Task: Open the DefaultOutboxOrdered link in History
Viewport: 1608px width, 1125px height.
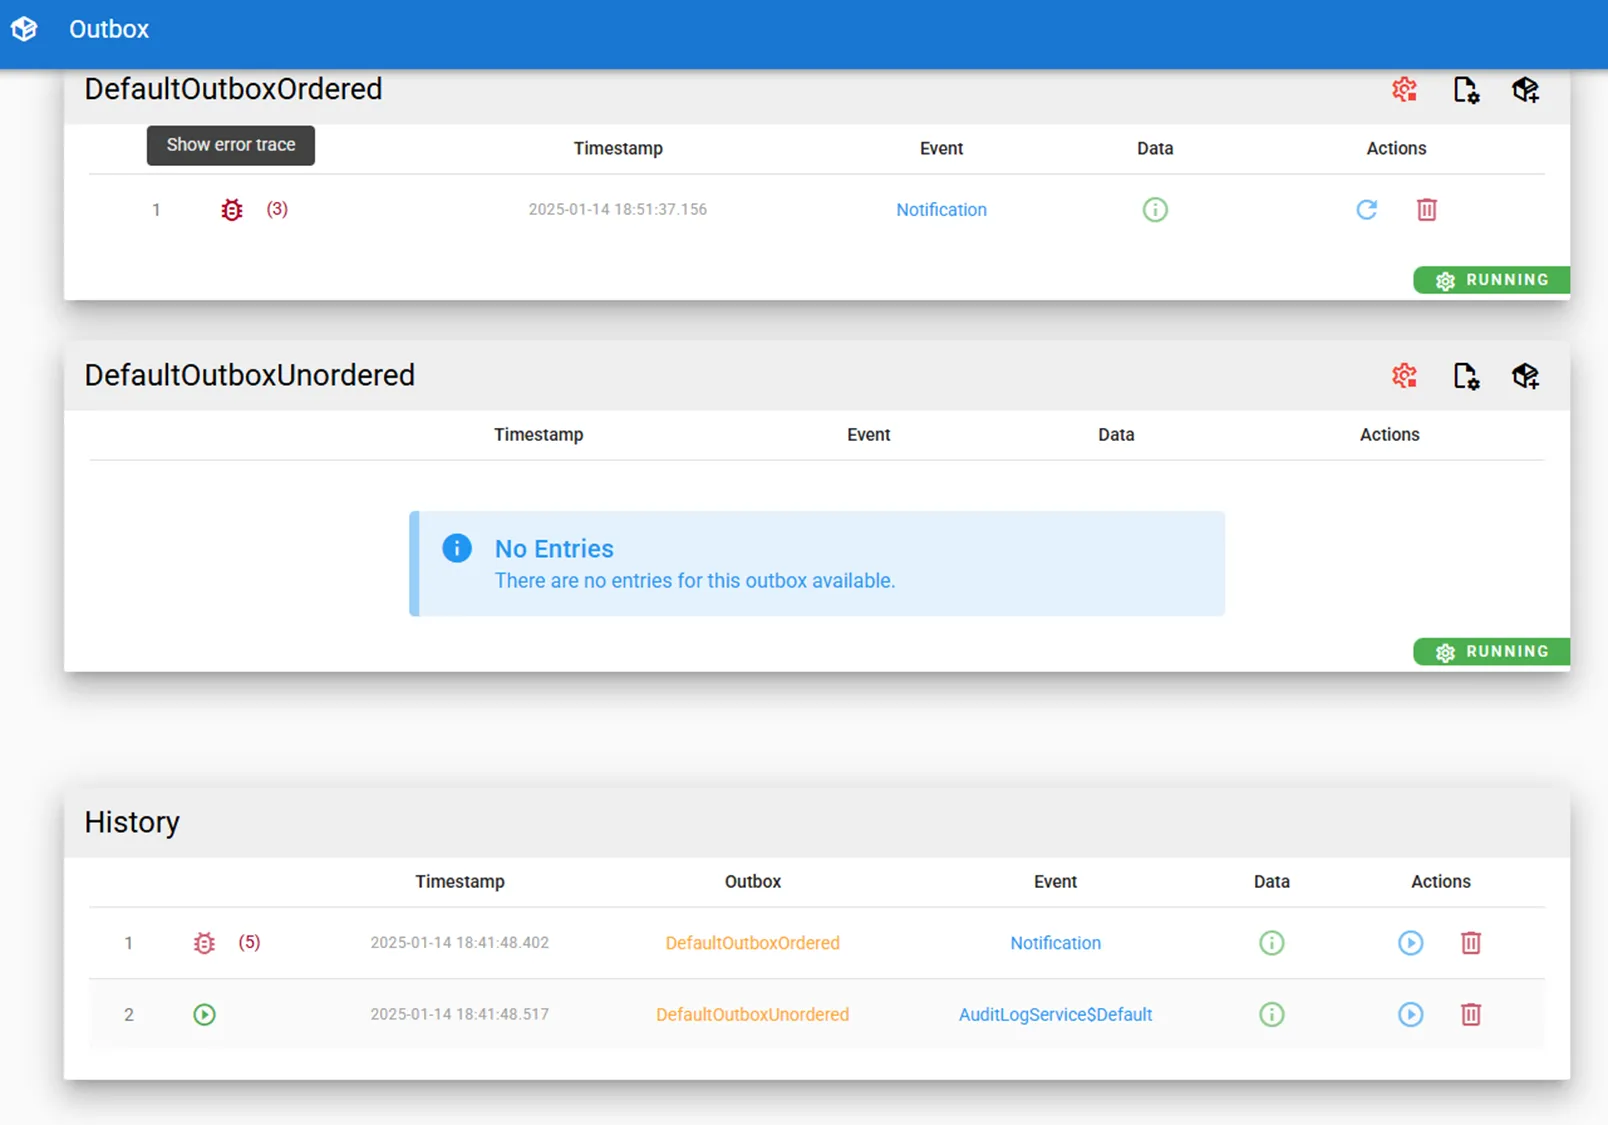Action: coord(752,943)
